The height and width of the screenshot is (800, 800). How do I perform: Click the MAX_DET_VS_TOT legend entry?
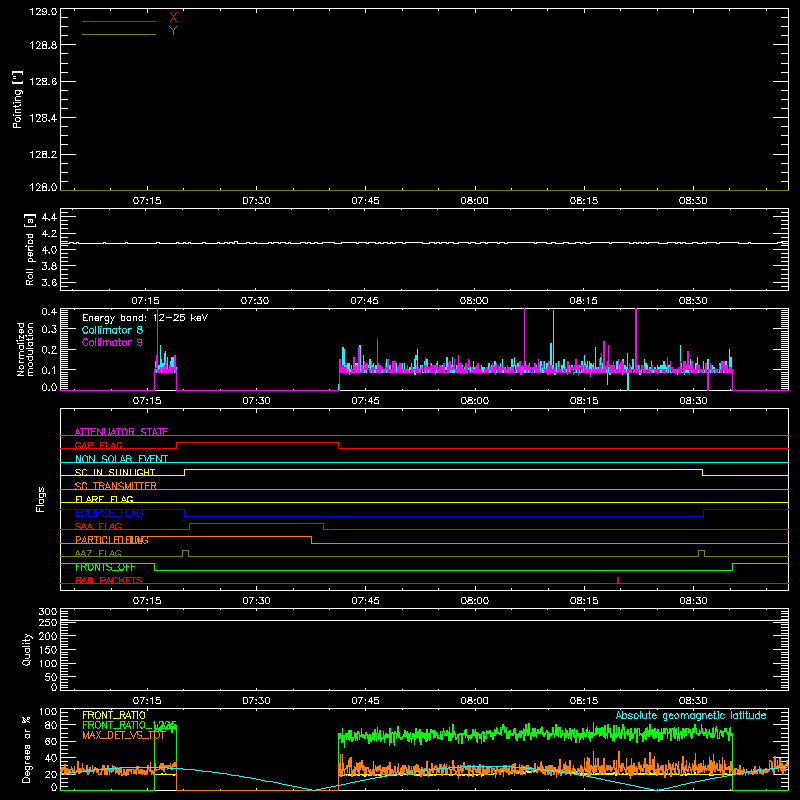pyautogui.click(x=124, y=735)
